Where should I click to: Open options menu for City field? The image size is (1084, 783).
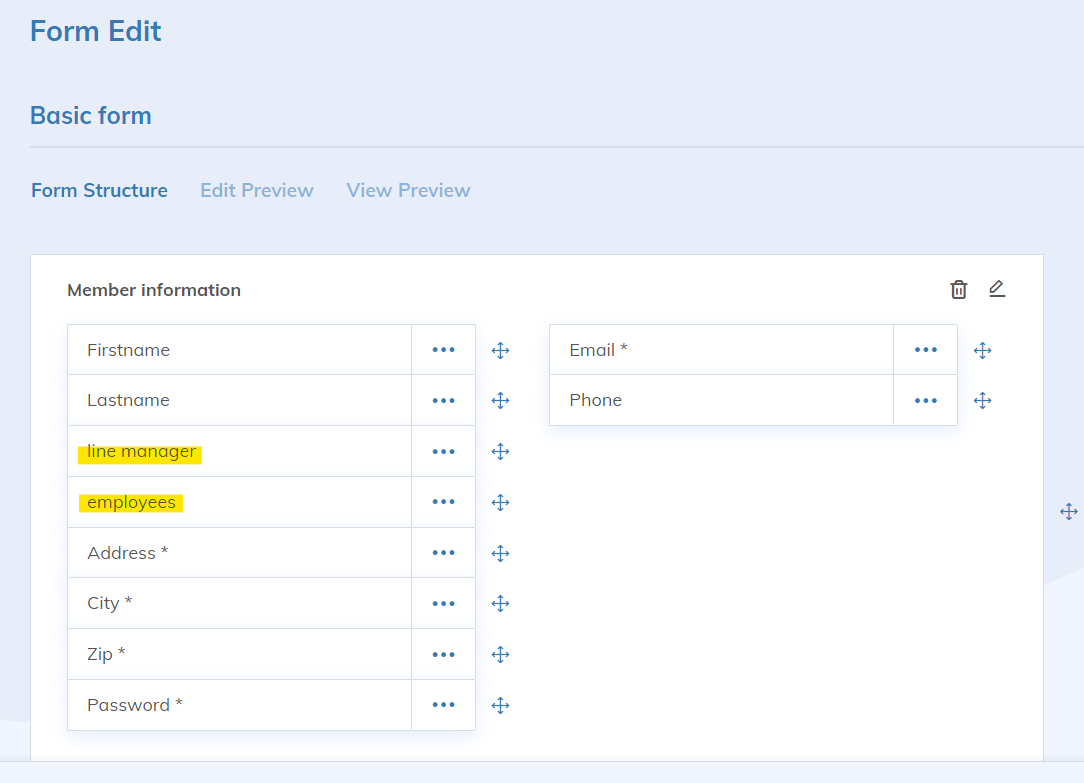tap(443, 603)
